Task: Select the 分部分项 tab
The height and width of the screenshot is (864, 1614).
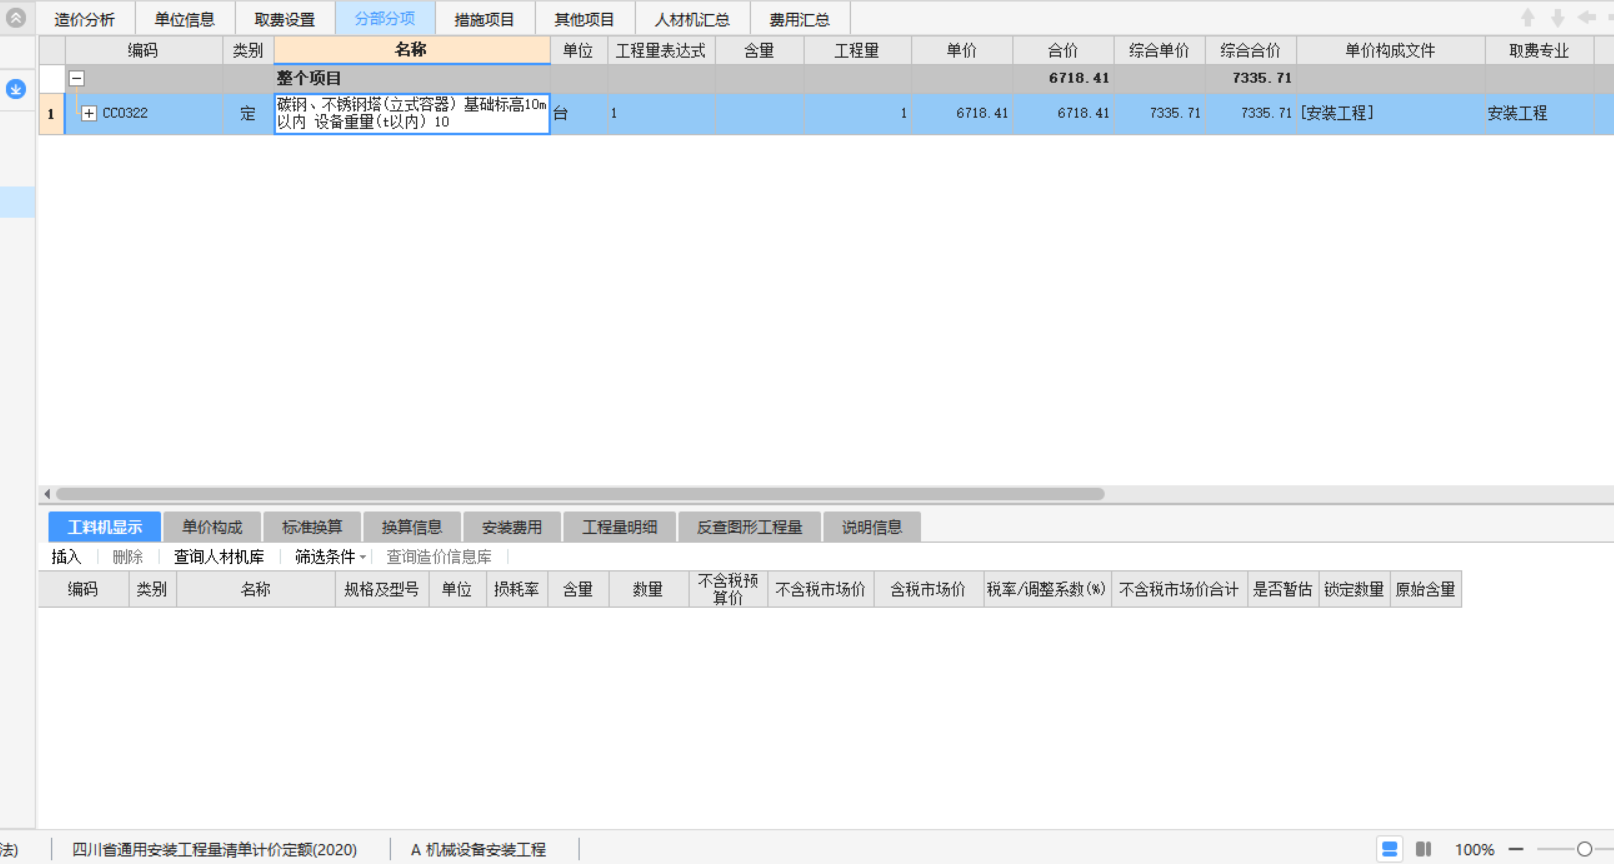Action: click(x=385, y=19)
